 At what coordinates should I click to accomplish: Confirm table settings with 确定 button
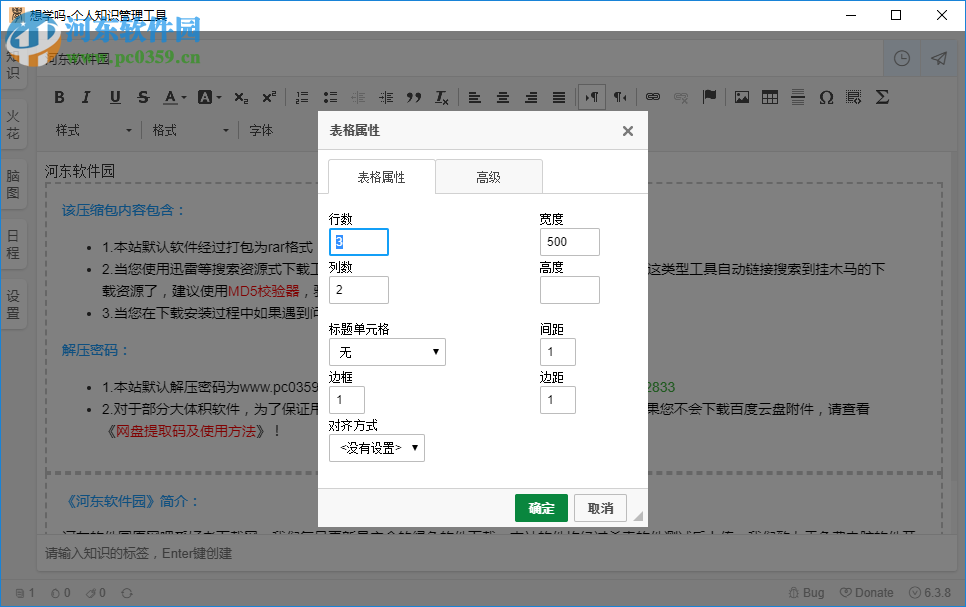[541, 508]
